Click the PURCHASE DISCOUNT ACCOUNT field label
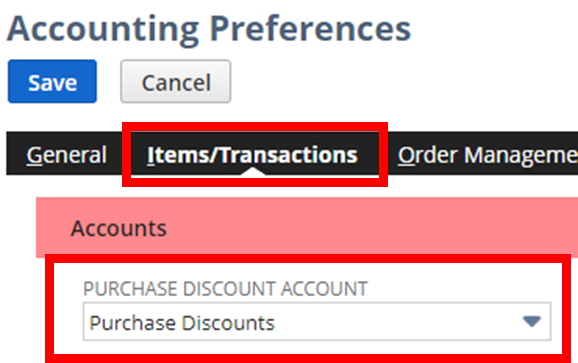Viewport: 578px width, 363px height. coord(225,289)
